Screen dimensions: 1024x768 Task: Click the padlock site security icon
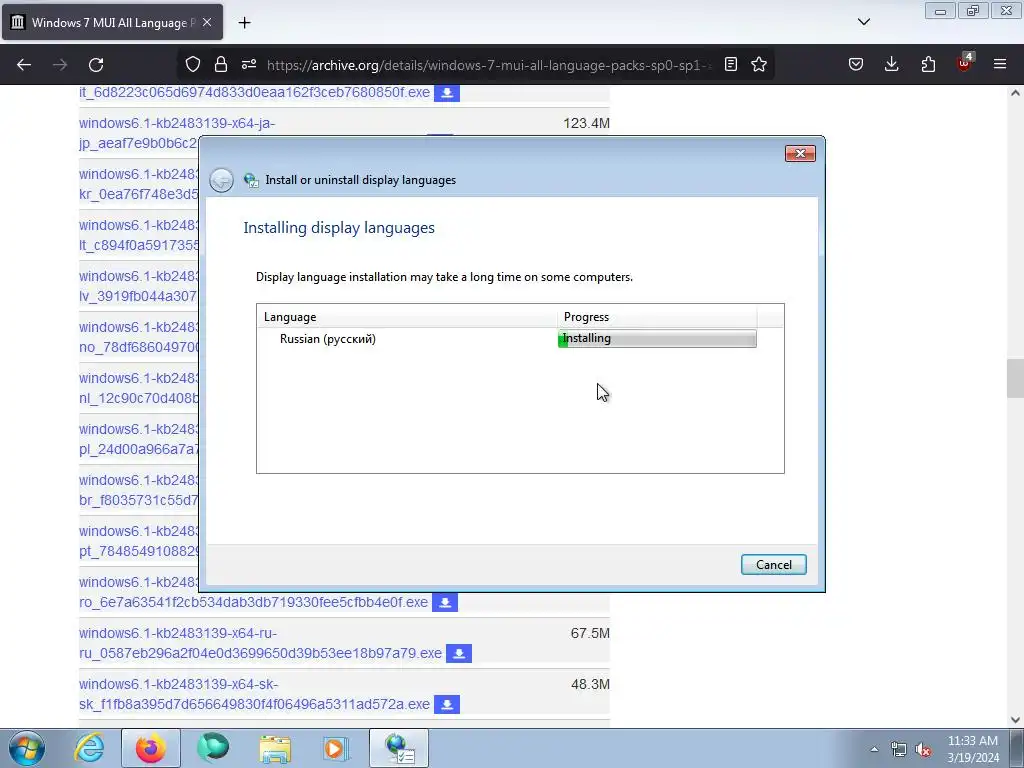[221, 64]
